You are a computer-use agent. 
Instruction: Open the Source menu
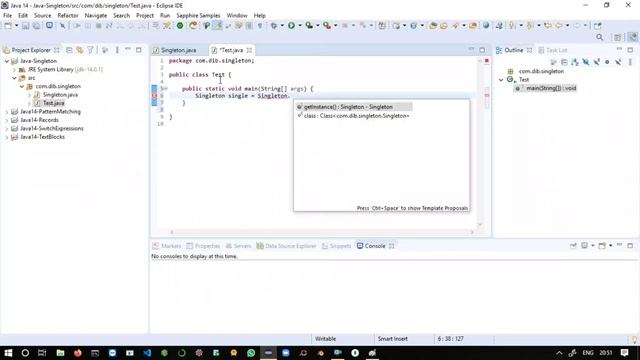[42, 16]
